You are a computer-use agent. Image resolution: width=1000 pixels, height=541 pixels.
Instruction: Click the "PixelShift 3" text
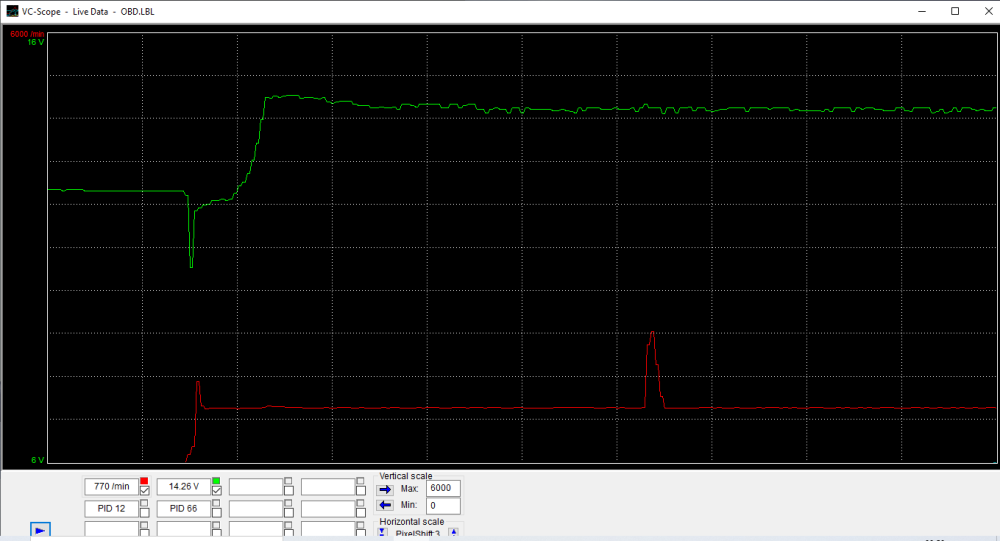coord(418,533)
